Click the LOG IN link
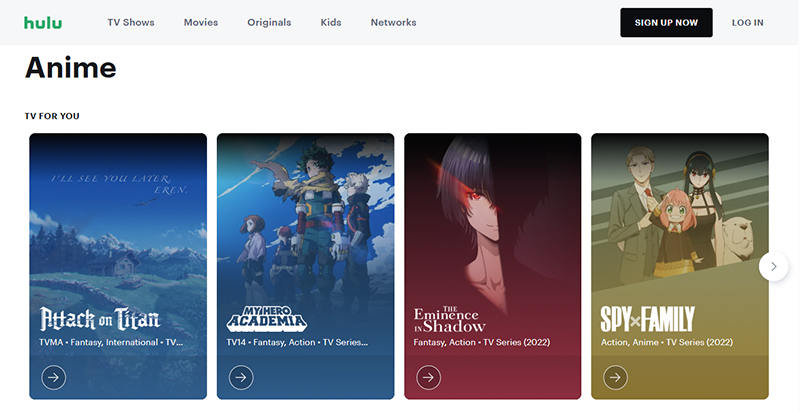 (x=747, y=22)
